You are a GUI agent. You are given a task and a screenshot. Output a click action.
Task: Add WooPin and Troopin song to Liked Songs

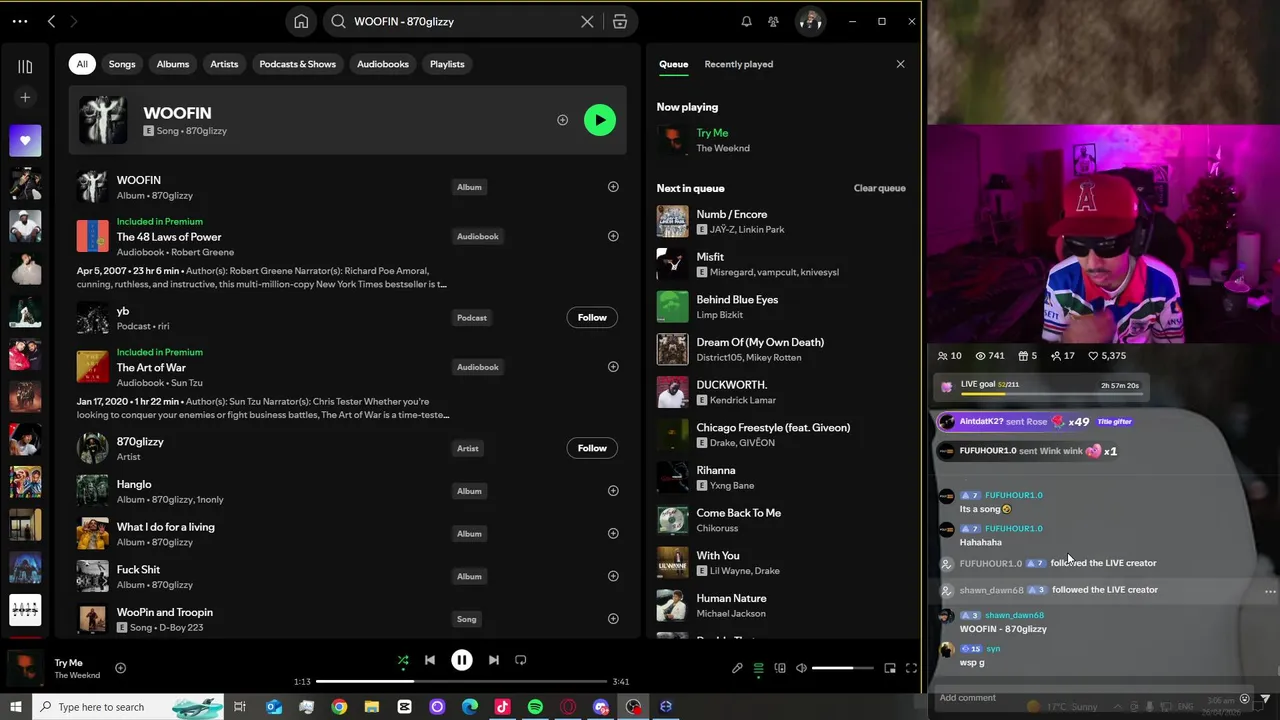(613, 619)
